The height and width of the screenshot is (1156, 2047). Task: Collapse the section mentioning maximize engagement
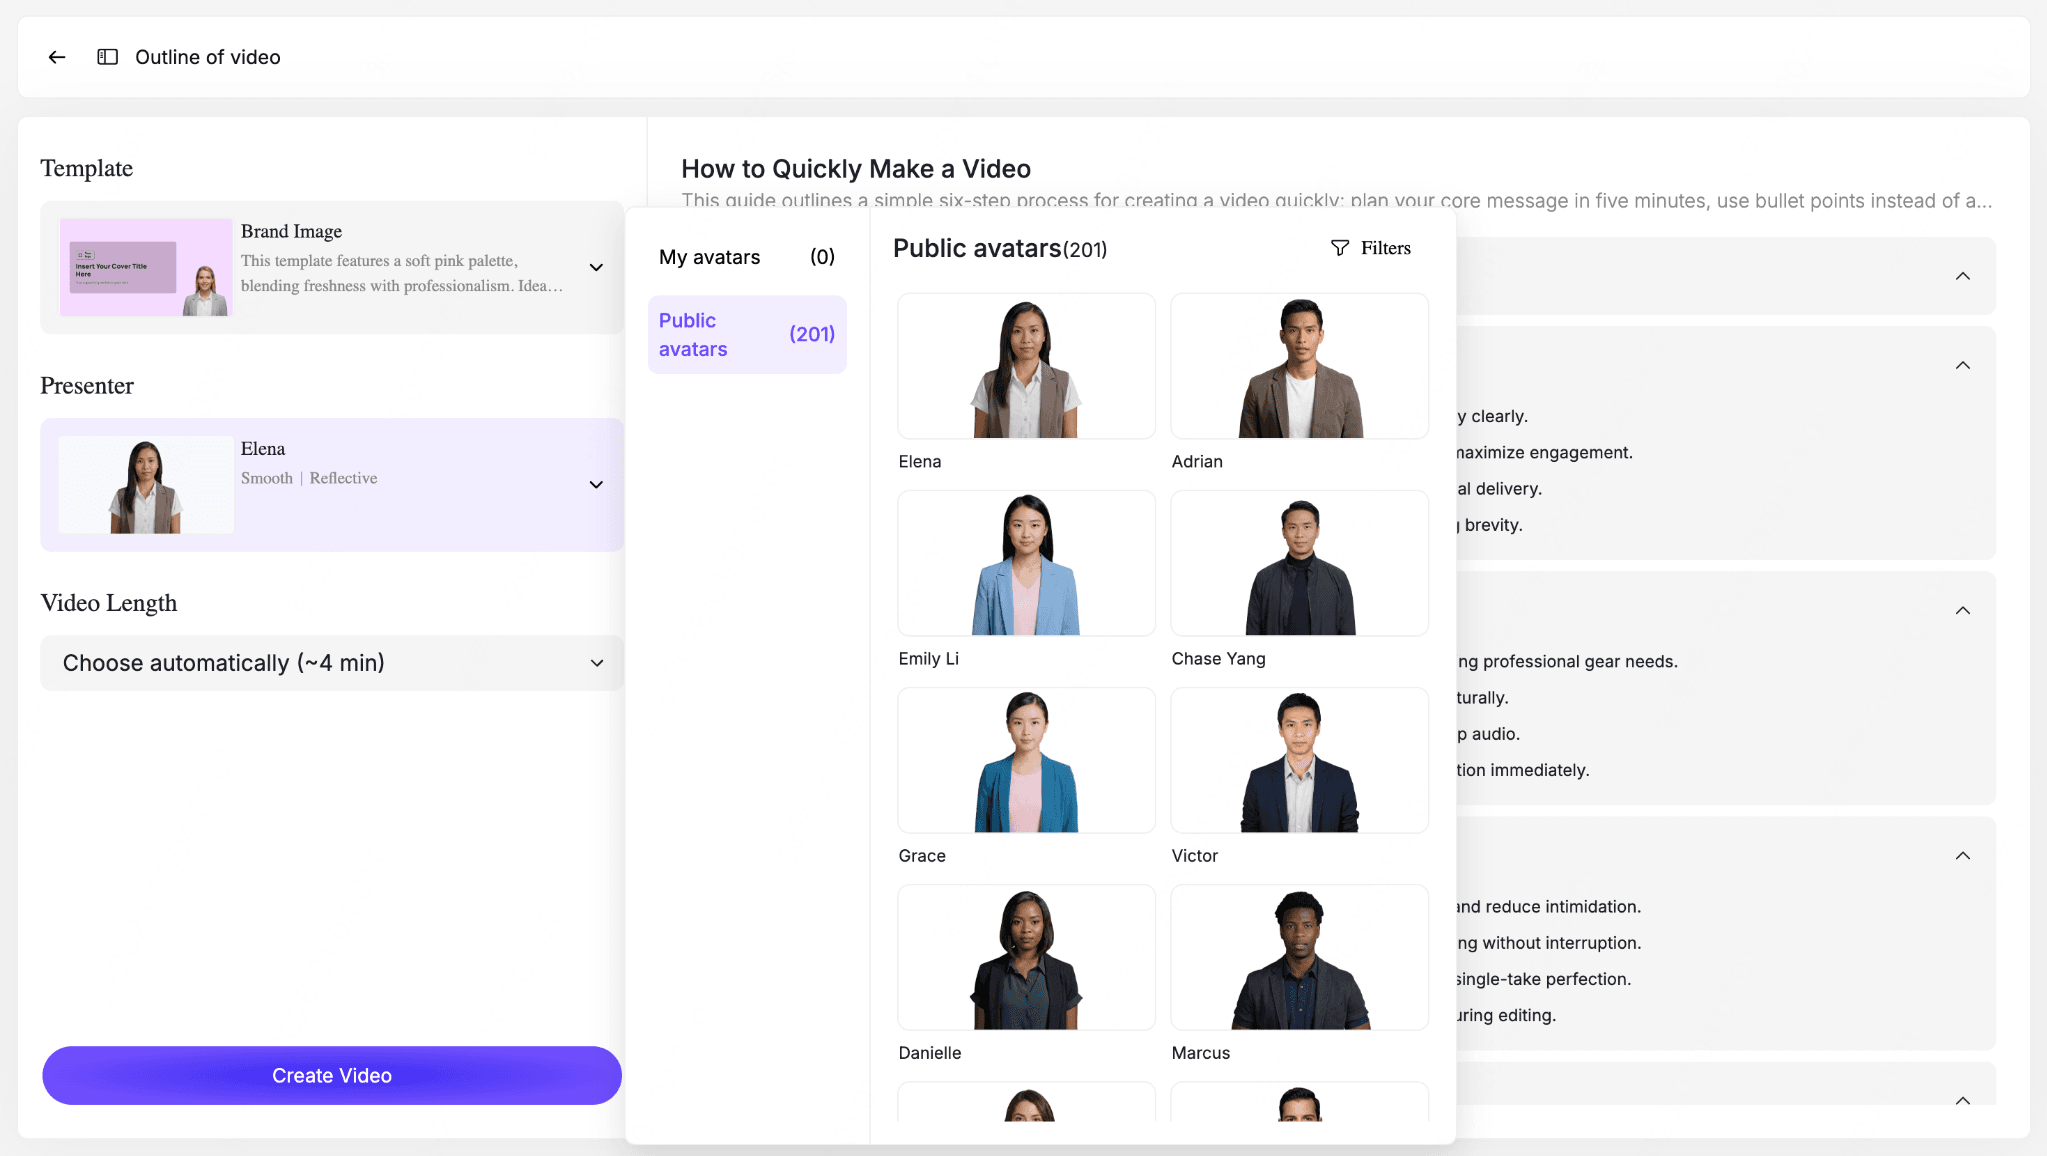(x=1962, y=365)
